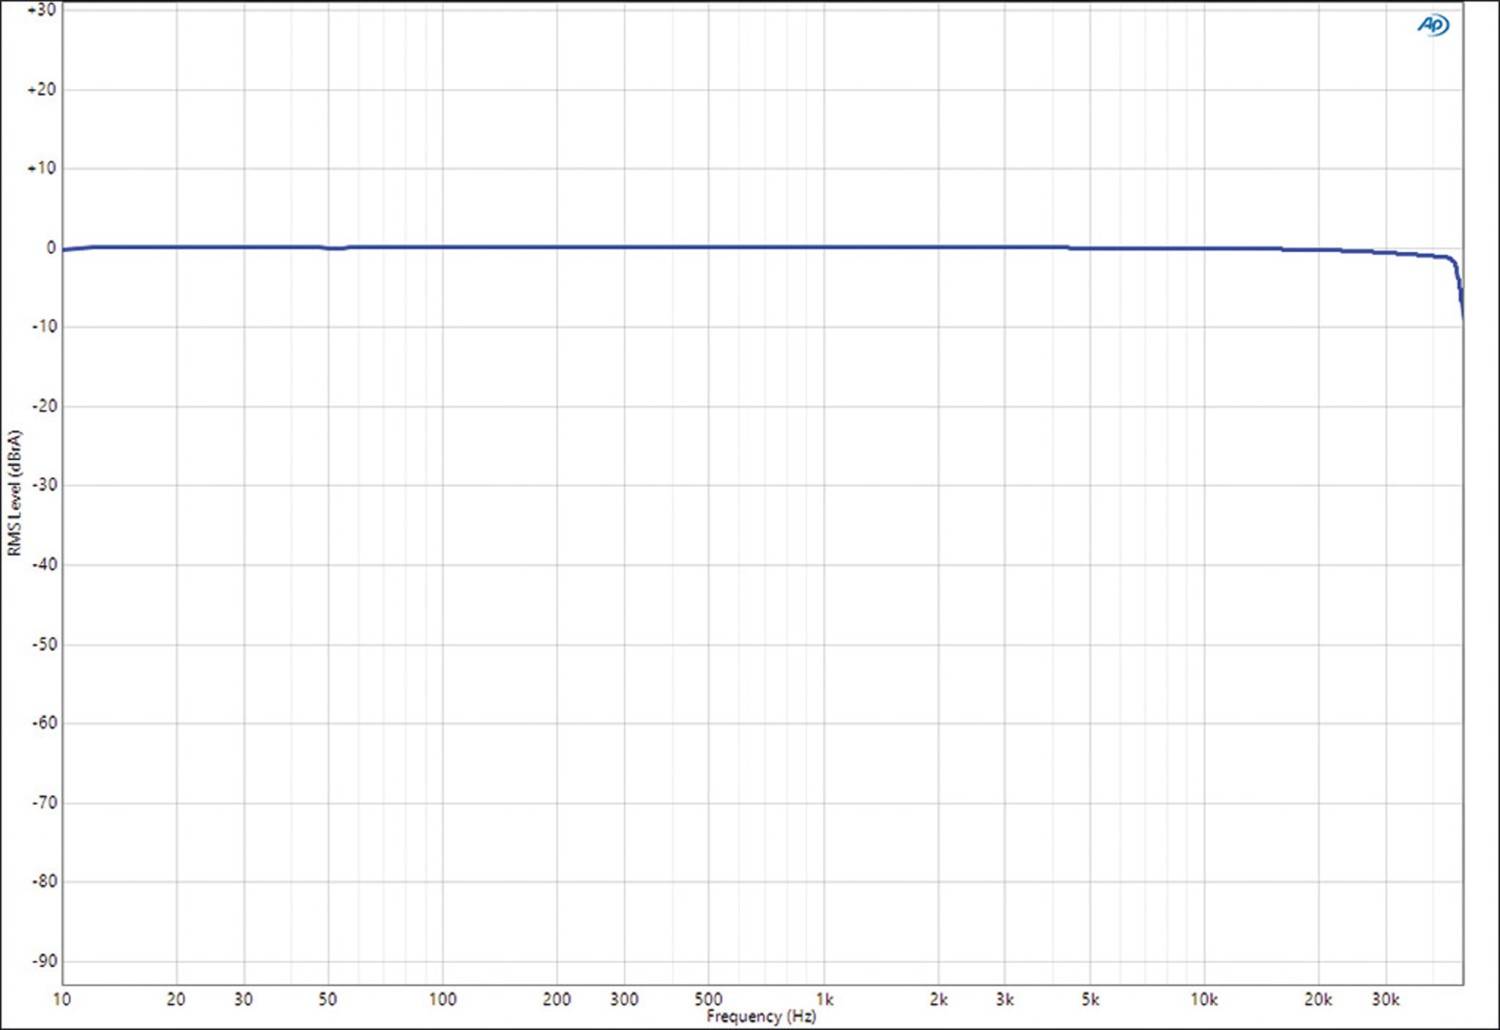The image size is (1500, 1030).
Task: Click the '30' frequency axis label
Action: pyautogui.click(x=243, y=999)
